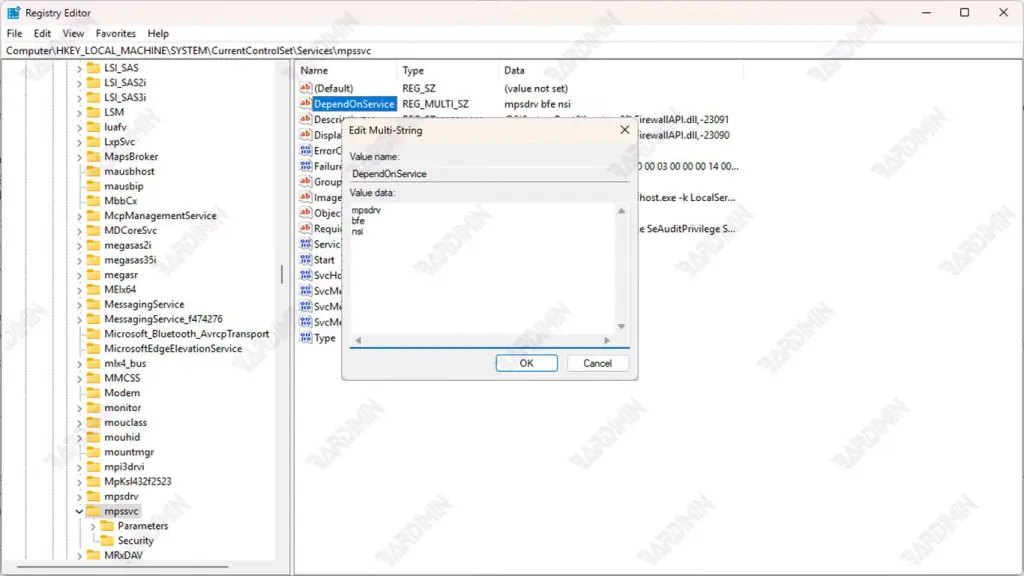Select the Microsoft_Bluetooth_AvrcpTransport key
Image resolution: width=1024 pixels, height=576 pixels.
pyautogui.click(x=187, y=334)
